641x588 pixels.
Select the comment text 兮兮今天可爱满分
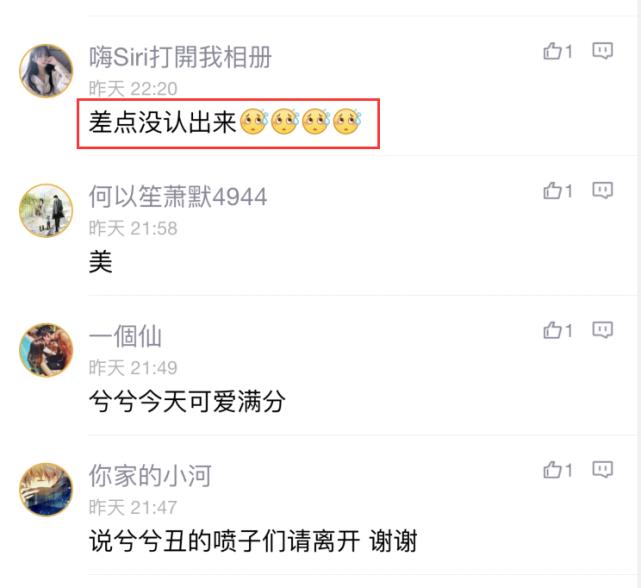[187, 402]
